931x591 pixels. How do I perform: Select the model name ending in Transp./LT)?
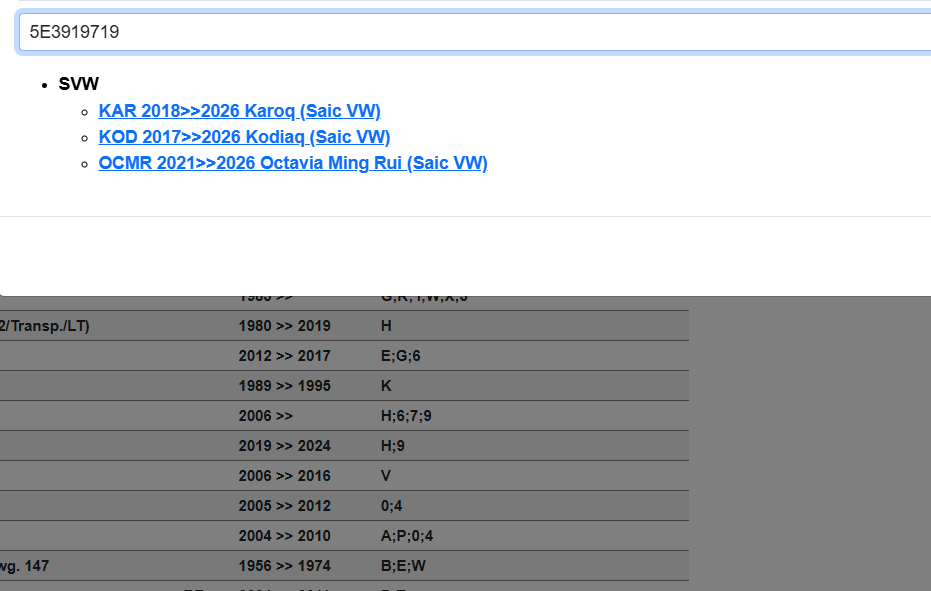(44, 326)
